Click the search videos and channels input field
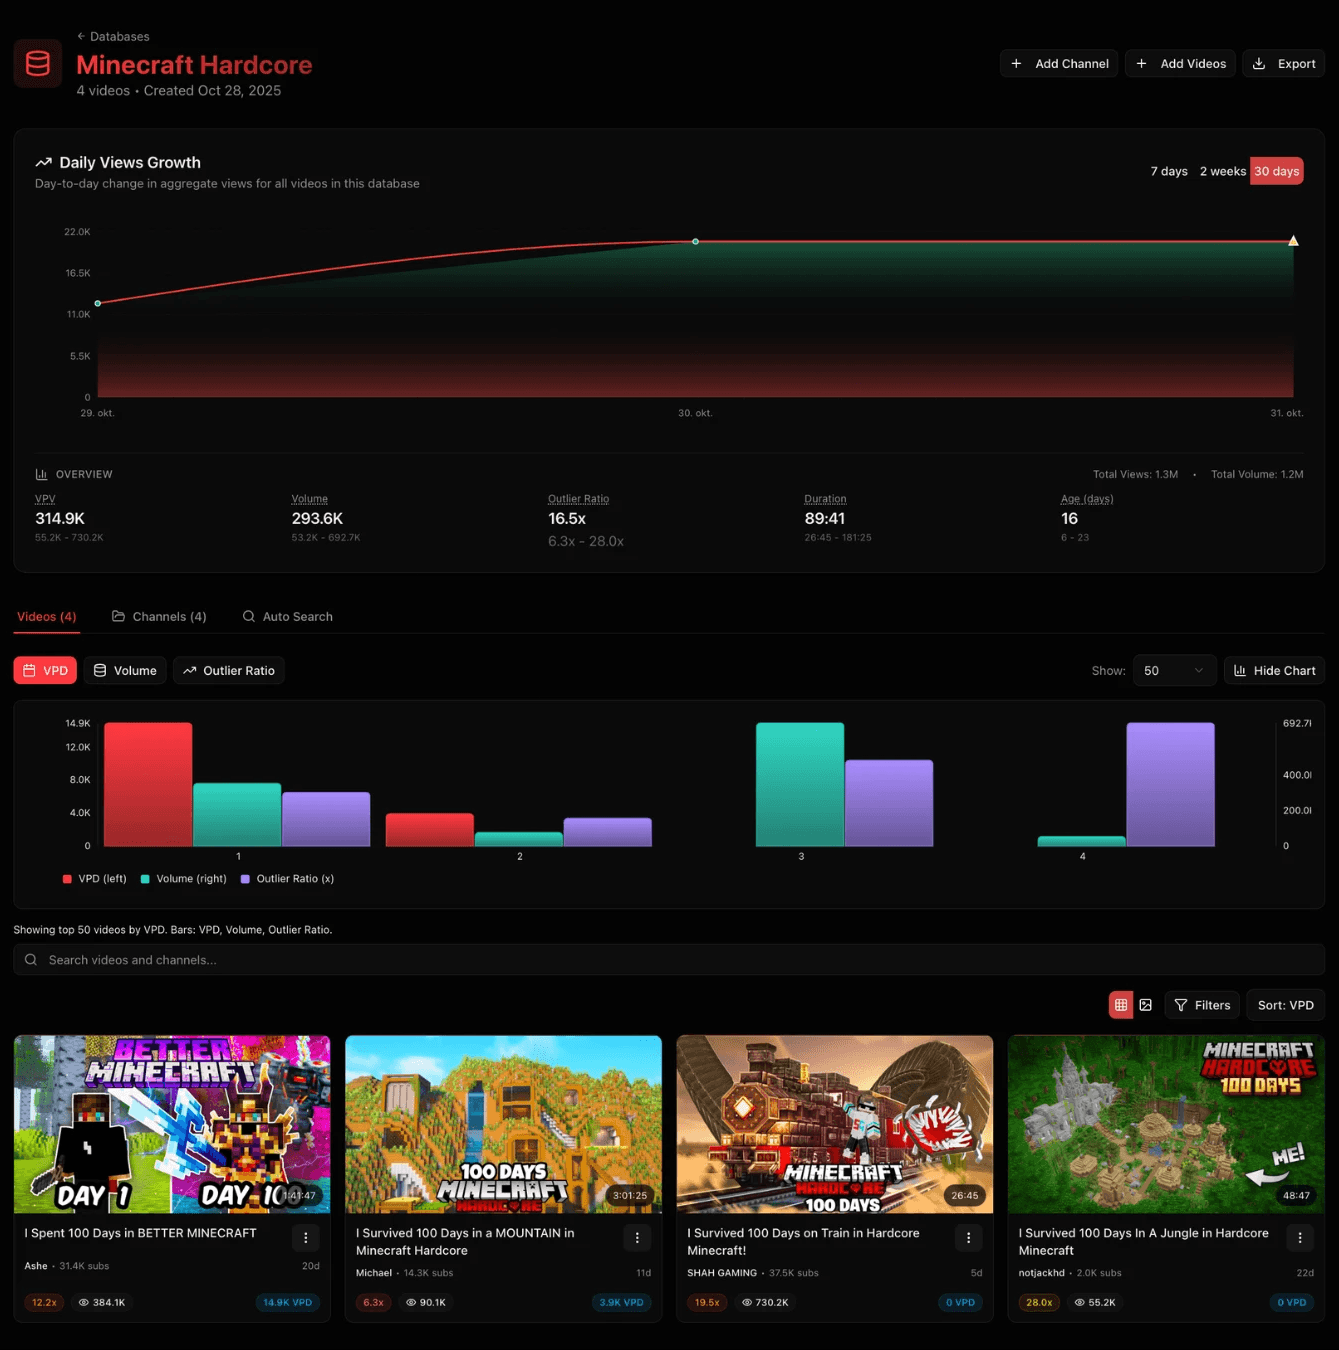Viewport: 1339px width, 1350px height. click(x=400, y=959)
